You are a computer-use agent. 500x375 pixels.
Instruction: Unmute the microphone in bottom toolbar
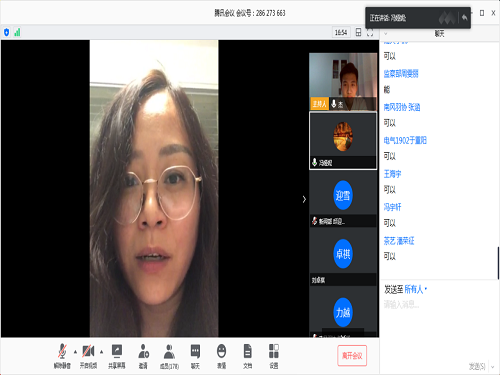coord(62,356)
